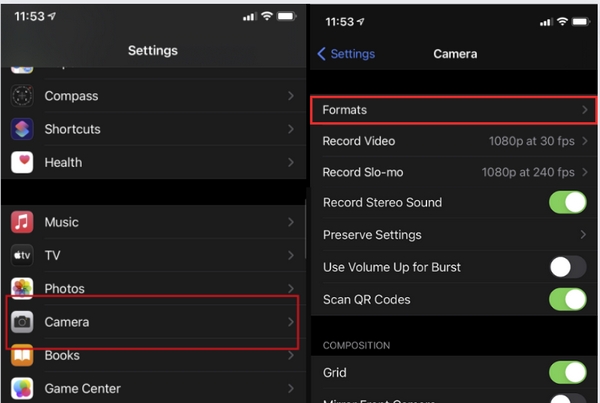
Task: Tap the Music app icon
Action: (x=22, y=222)
